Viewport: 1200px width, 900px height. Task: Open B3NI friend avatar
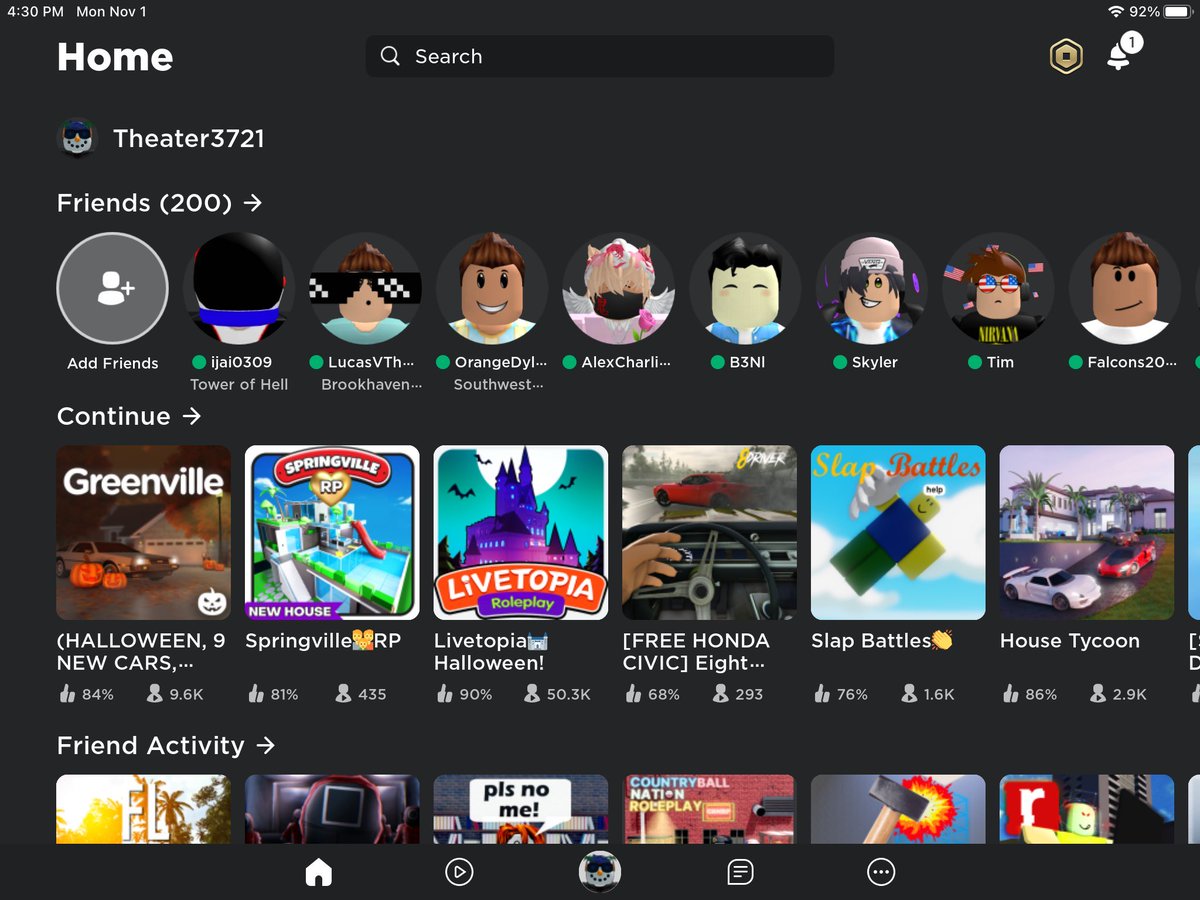745,289
